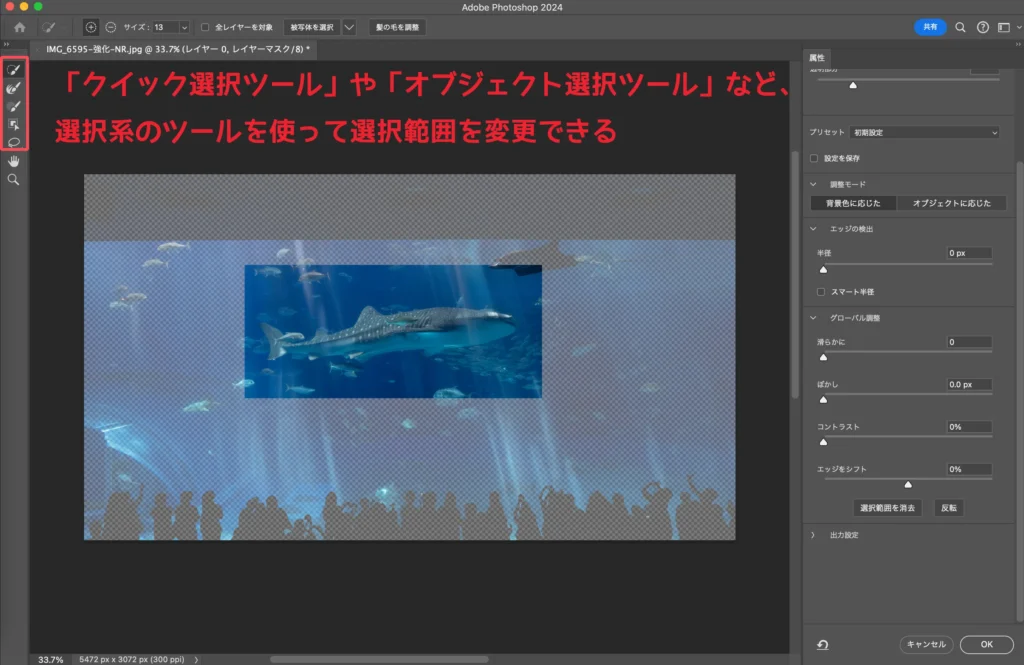The height and width of the screenshot is (665, 1024).
Task: Enable the スマート半径 checkbox
Action: tap(821, 292)
